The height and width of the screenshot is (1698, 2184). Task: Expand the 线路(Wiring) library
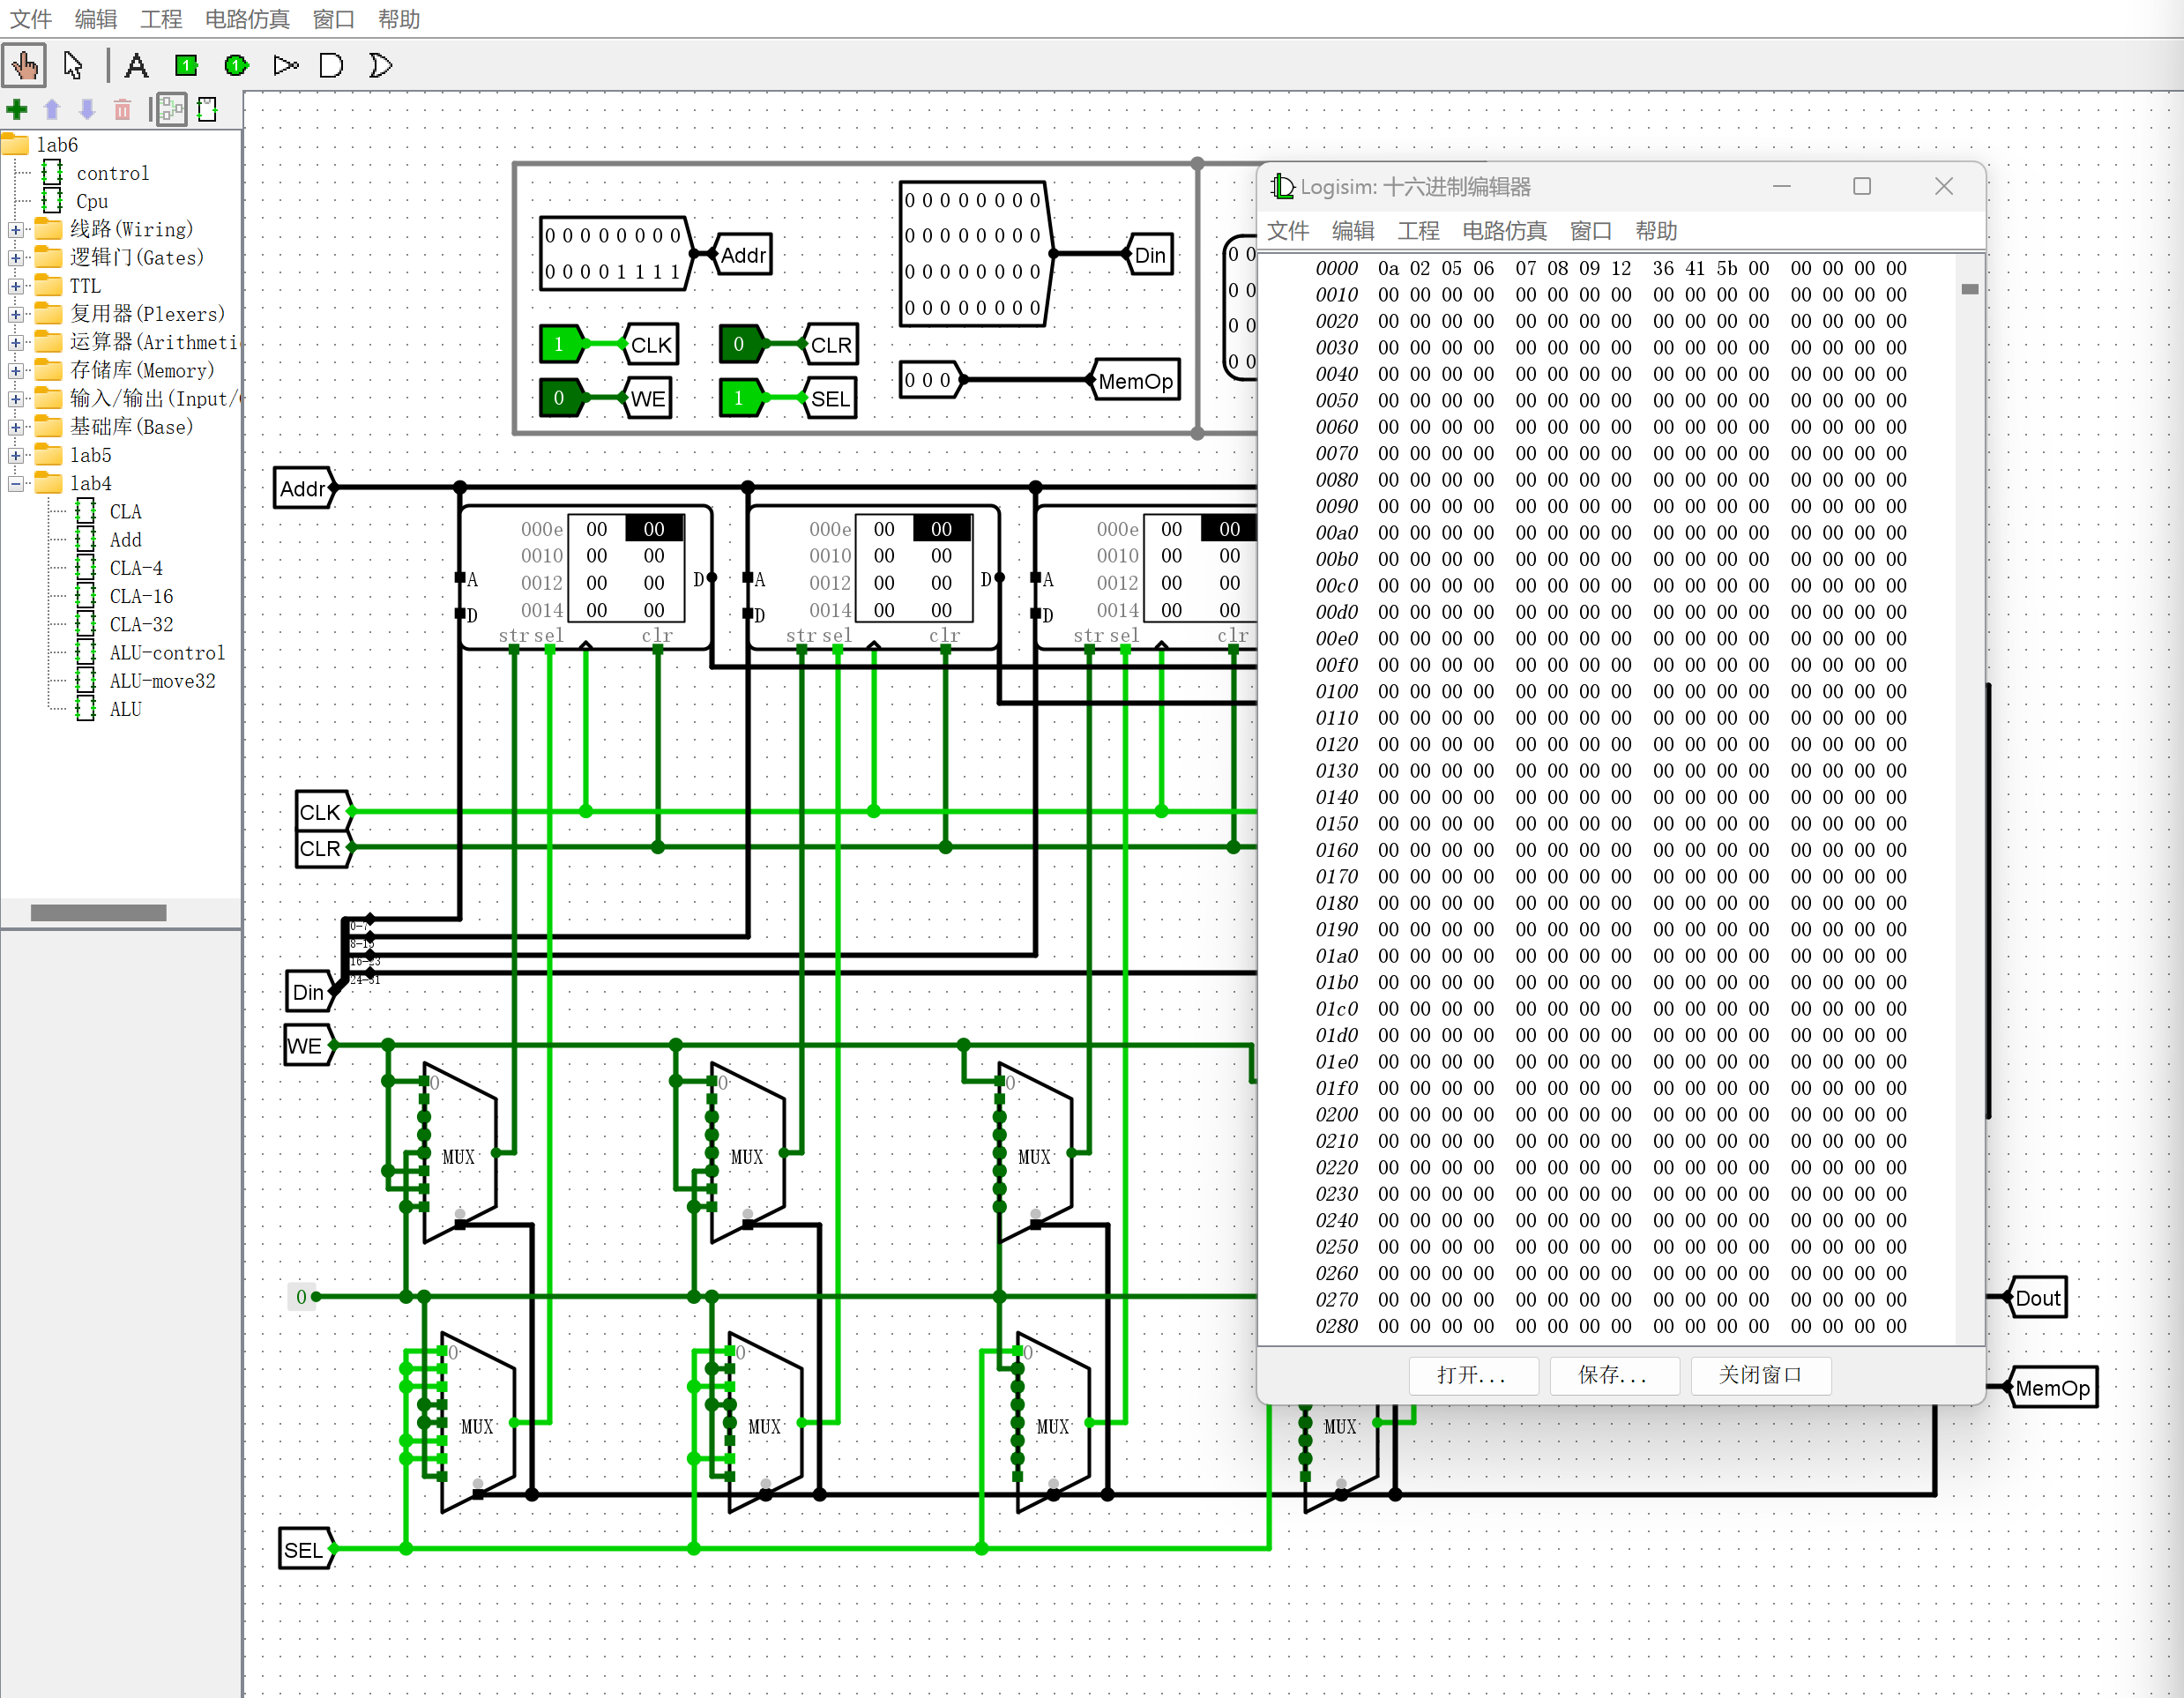coord(15,230)
